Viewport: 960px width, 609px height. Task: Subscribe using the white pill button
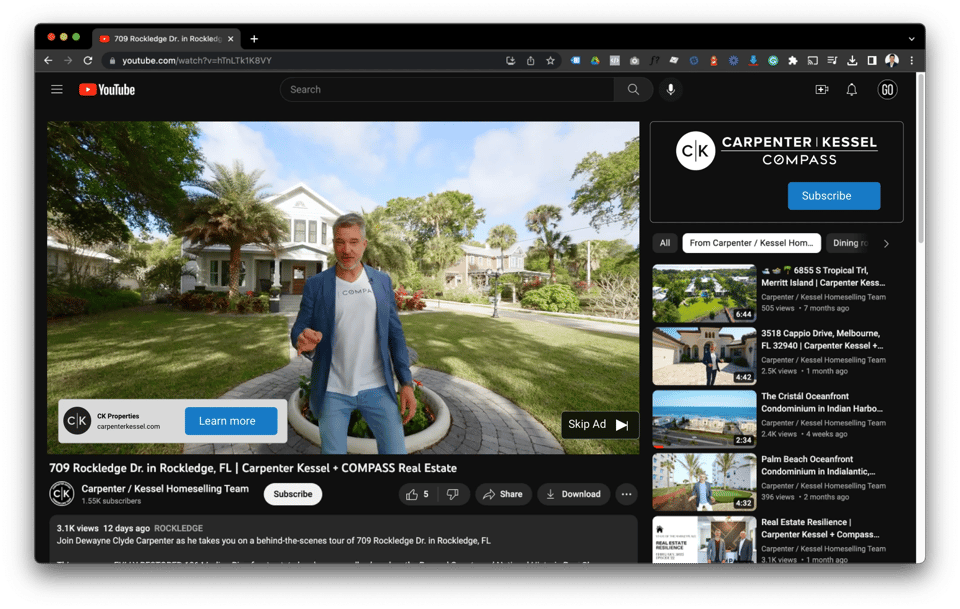(x=293, y=494)
